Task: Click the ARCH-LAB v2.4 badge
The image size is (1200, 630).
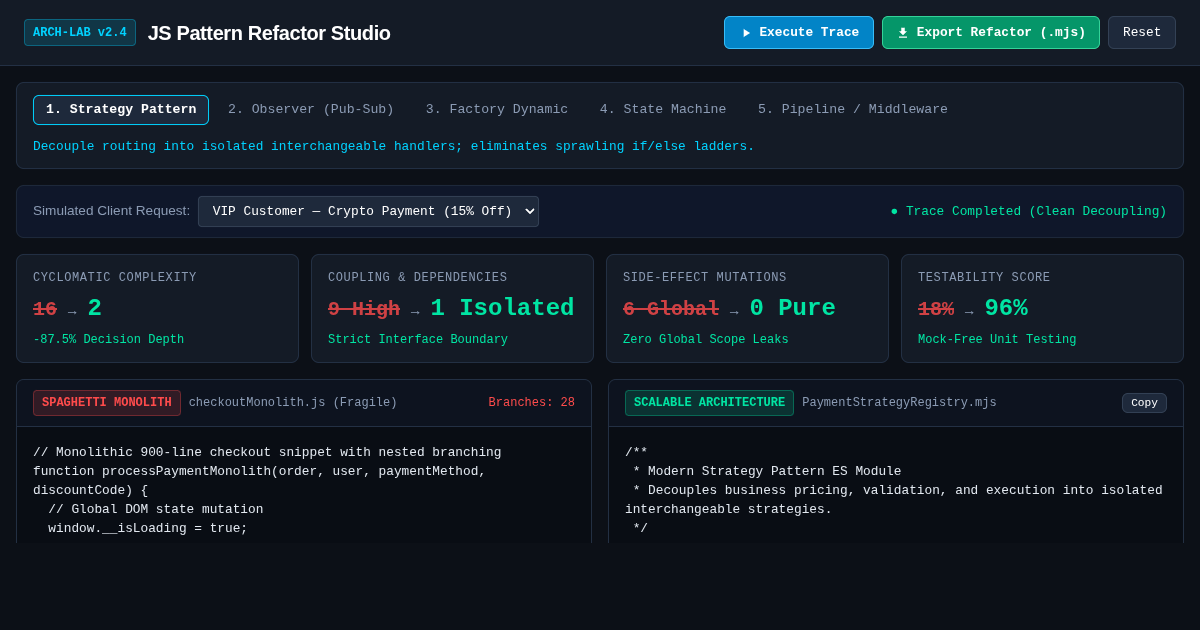Action: (80, 33)
